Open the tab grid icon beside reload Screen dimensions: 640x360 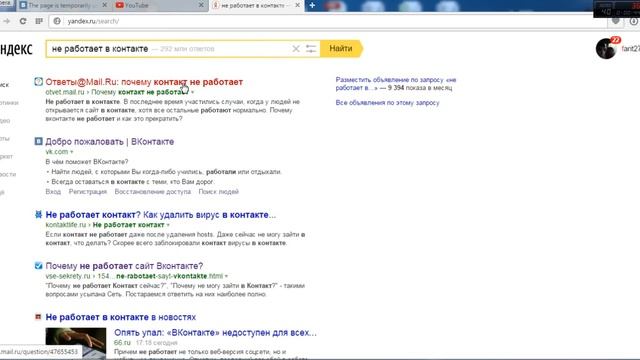[x=39, y=21]
